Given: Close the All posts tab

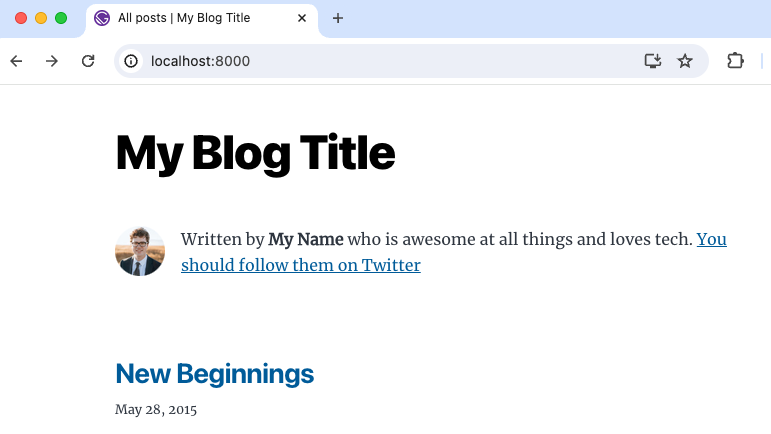Looking at the screenshot, I should tap(301, 18).
